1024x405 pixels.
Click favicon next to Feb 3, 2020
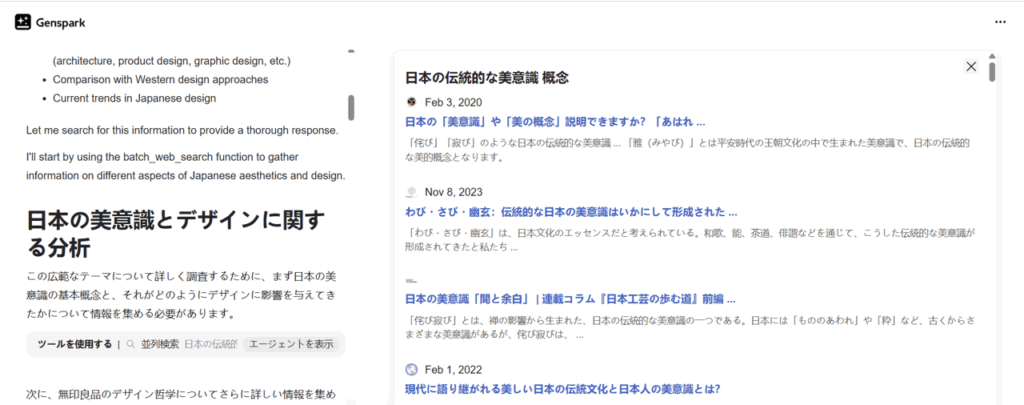[411, 102]
